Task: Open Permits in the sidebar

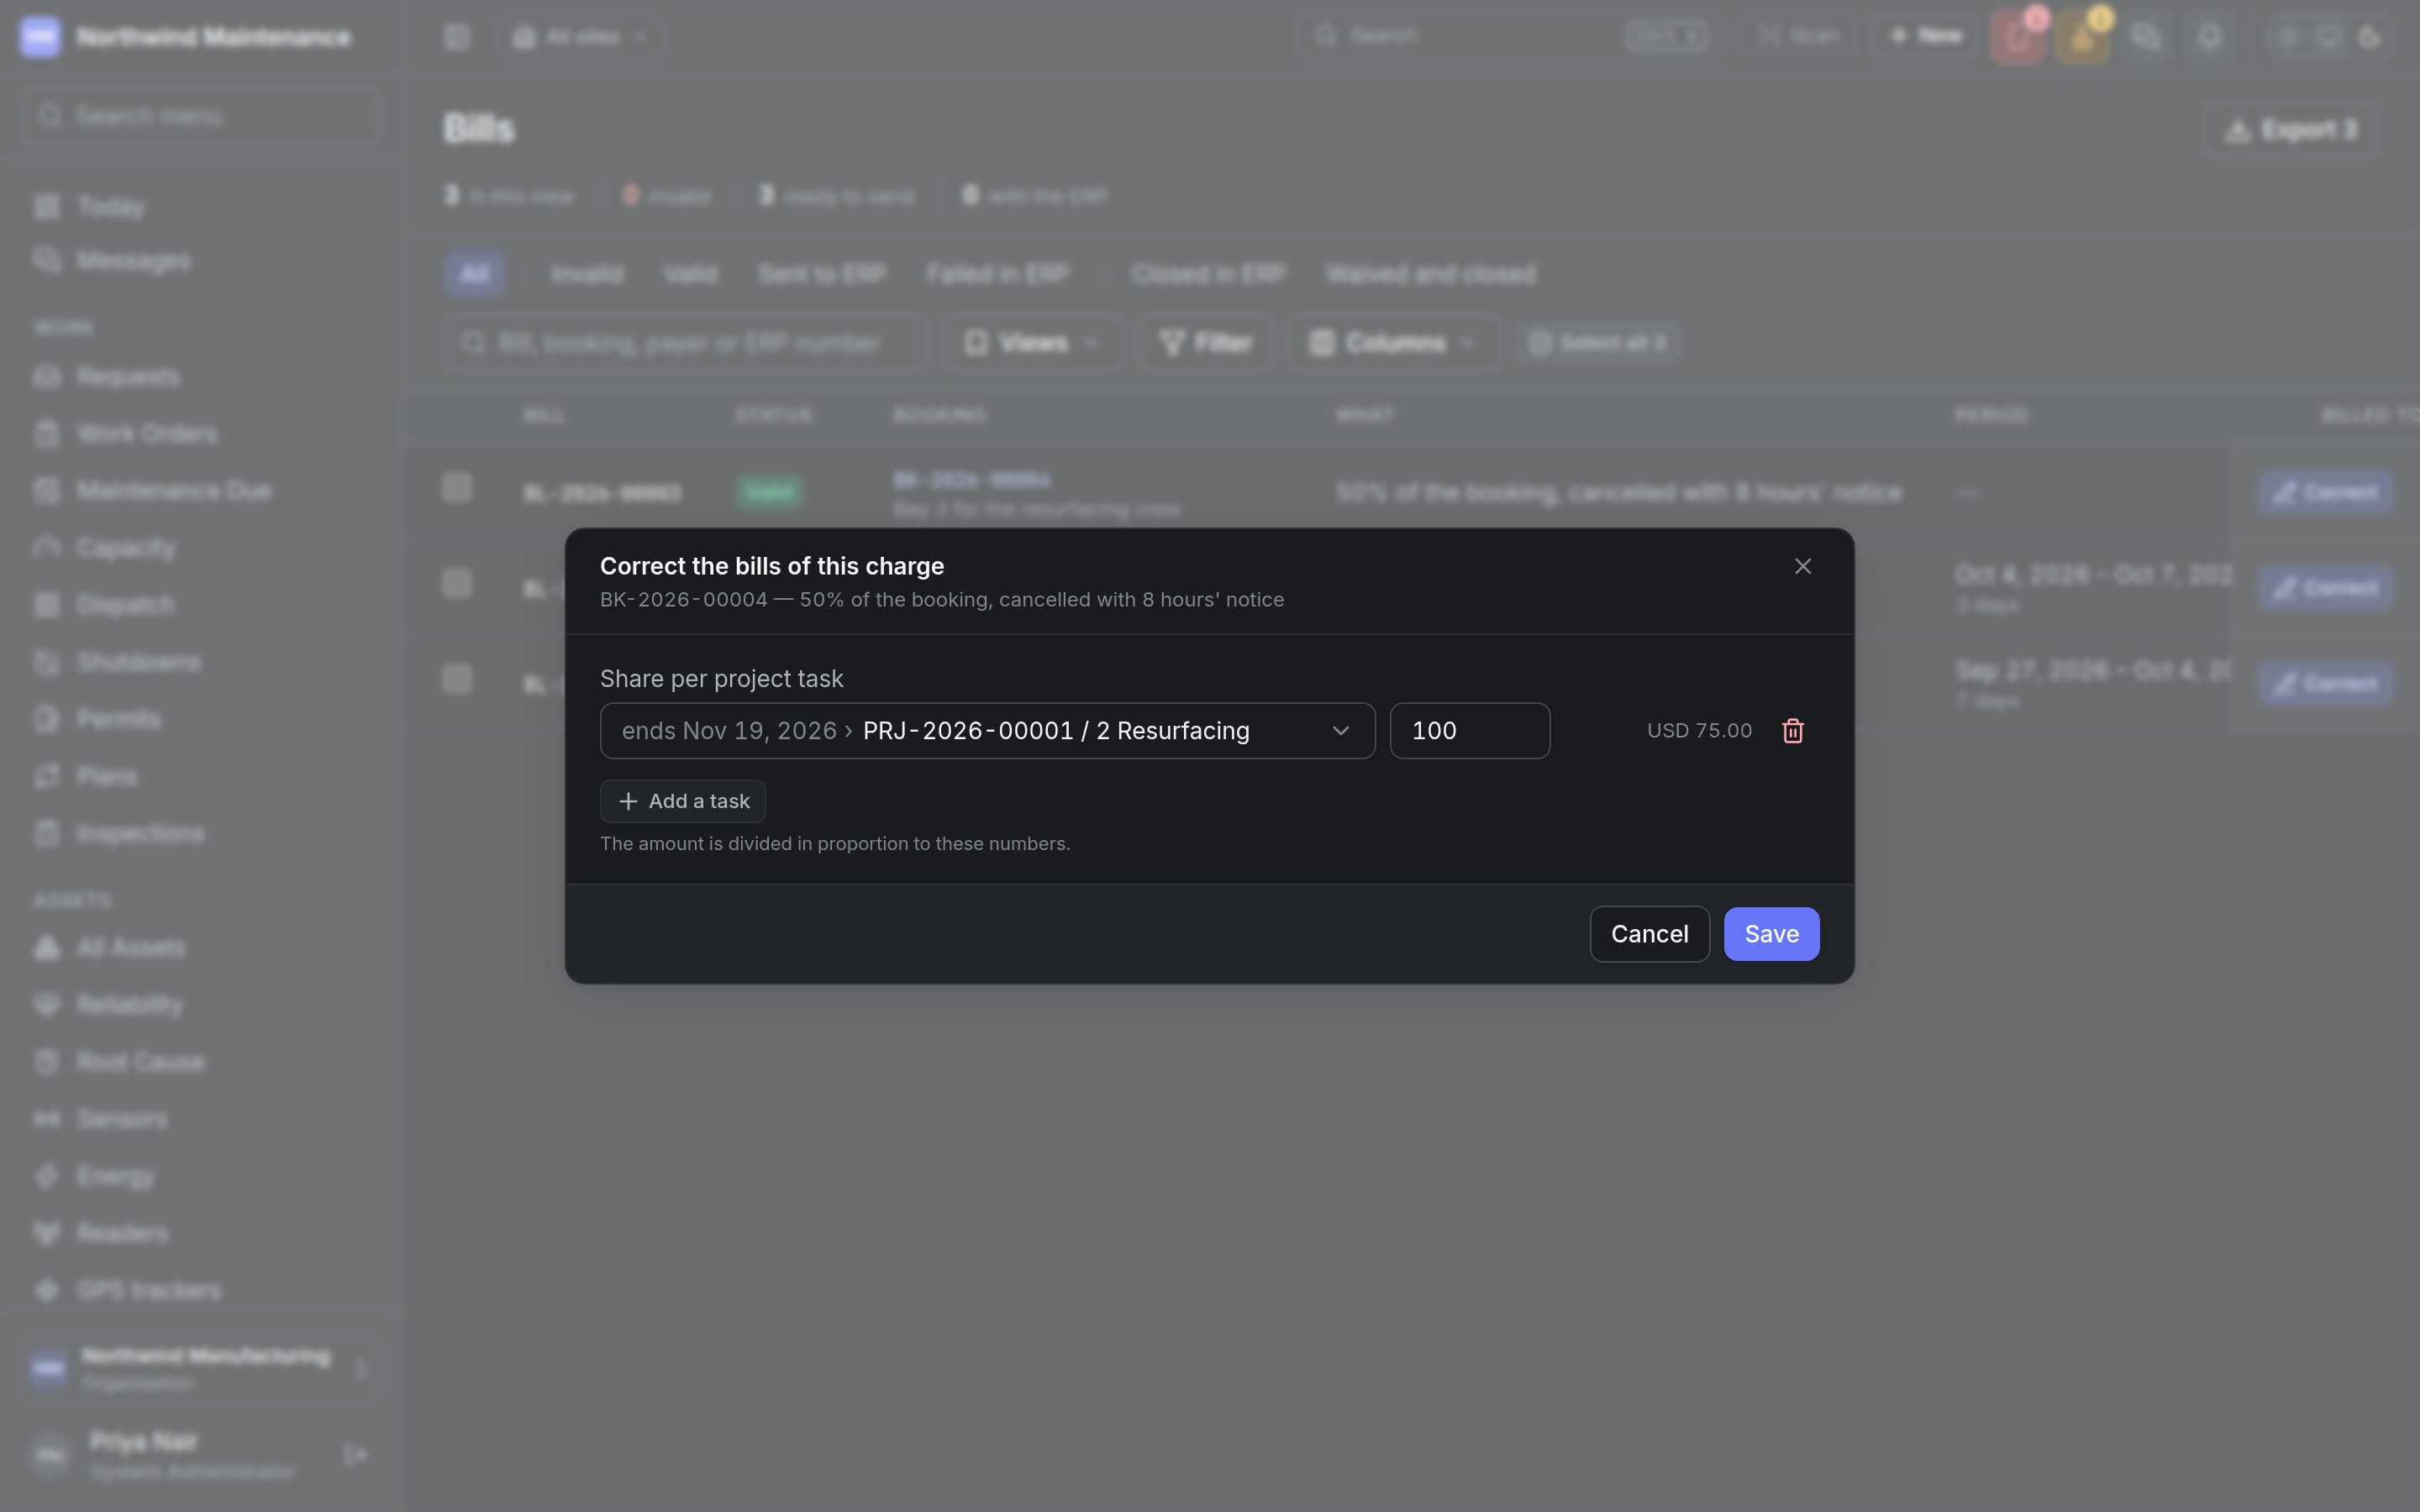Action: 200,719
